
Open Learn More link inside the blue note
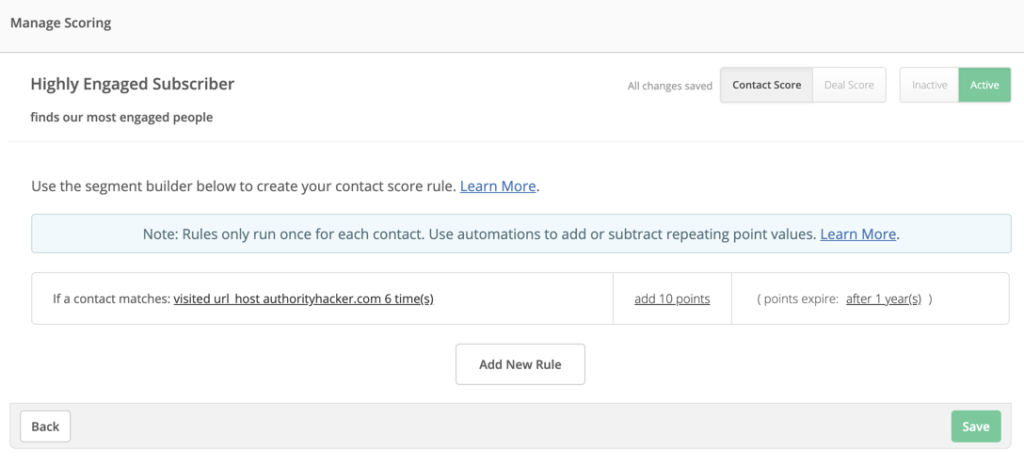point(858,234)
